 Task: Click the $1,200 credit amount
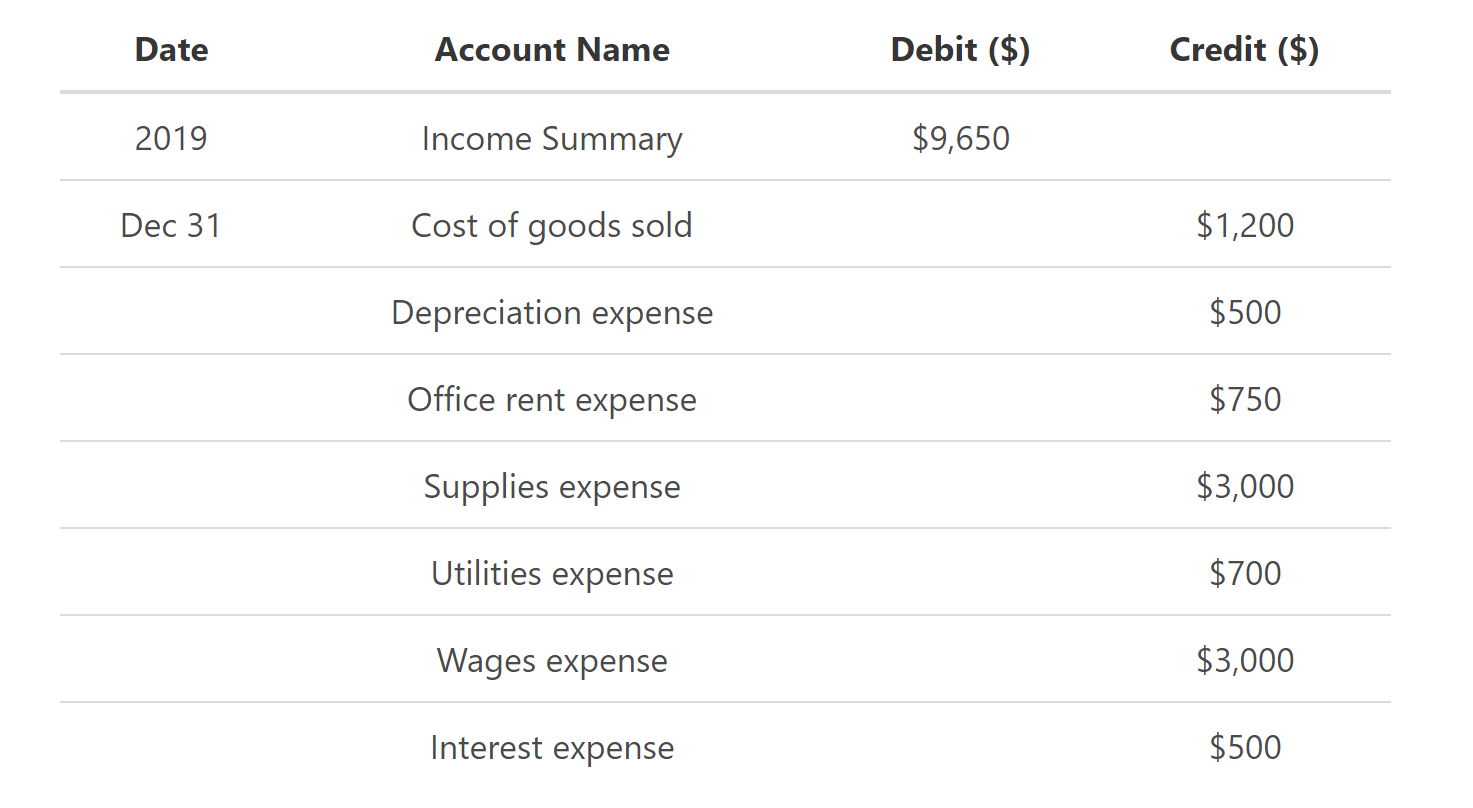(x=1244, y=225)
